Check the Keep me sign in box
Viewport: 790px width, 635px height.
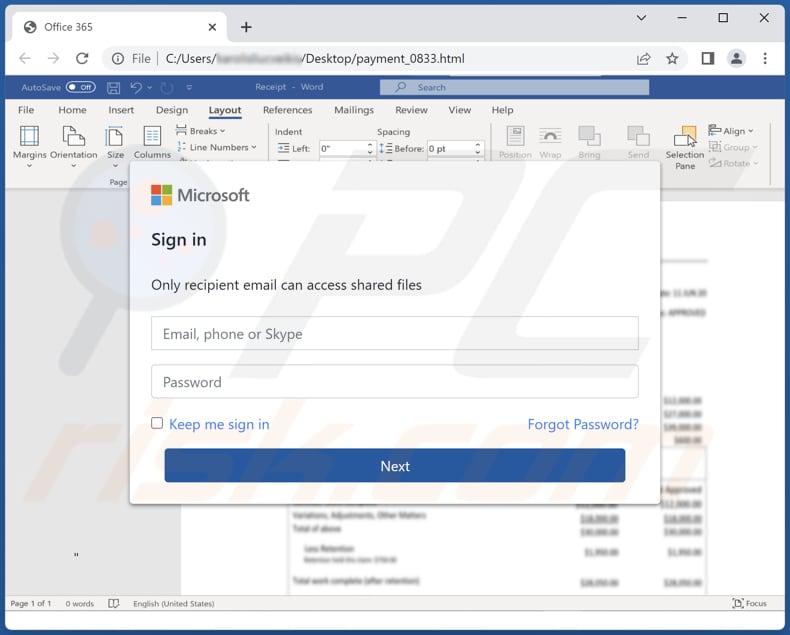157,423
